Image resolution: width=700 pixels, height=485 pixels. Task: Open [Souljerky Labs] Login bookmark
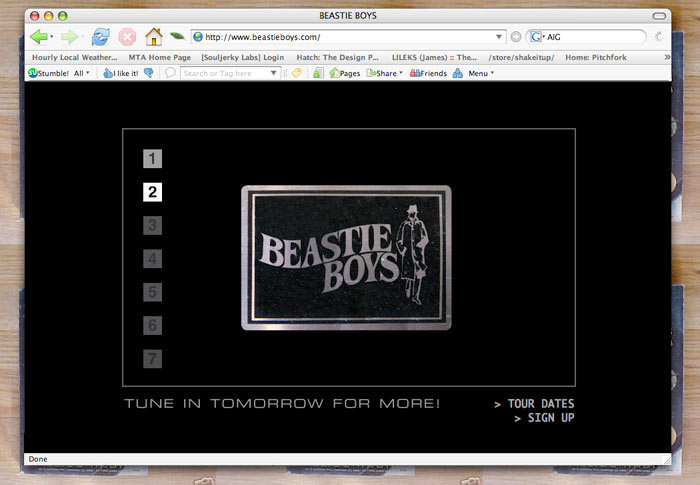click(242, 58)
